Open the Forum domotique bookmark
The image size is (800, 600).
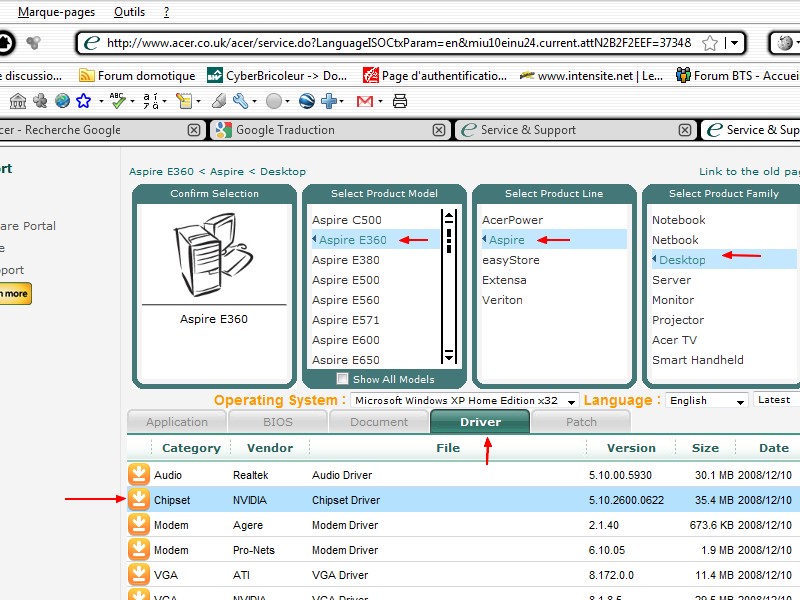point(137,76)
